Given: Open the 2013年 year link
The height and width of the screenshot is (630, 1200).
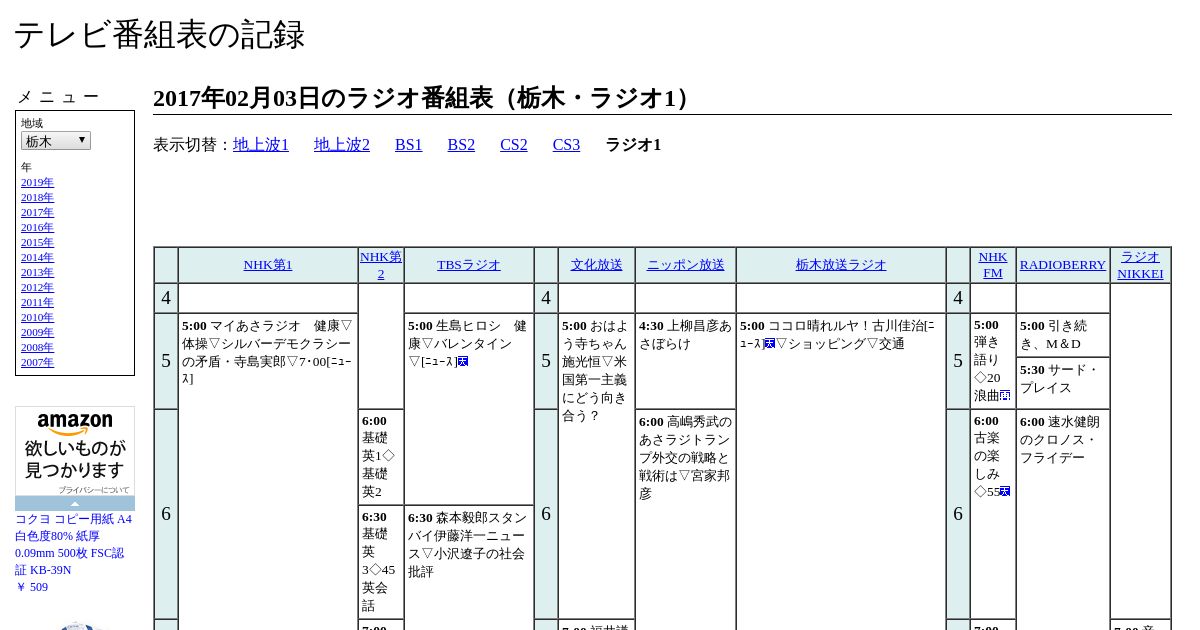Looking at the screenshot, I should [37, 272].
